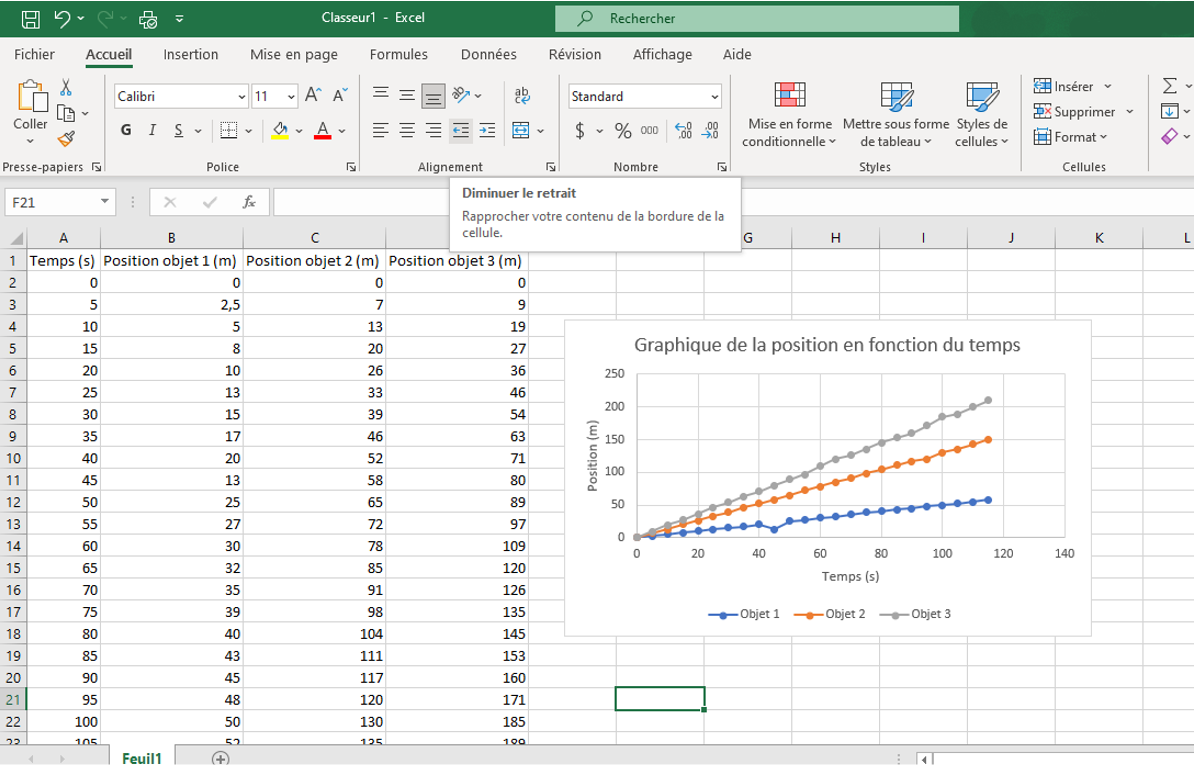Apply percent style number format
This screenshot has height=765, width=1194.
coord(623,130)
